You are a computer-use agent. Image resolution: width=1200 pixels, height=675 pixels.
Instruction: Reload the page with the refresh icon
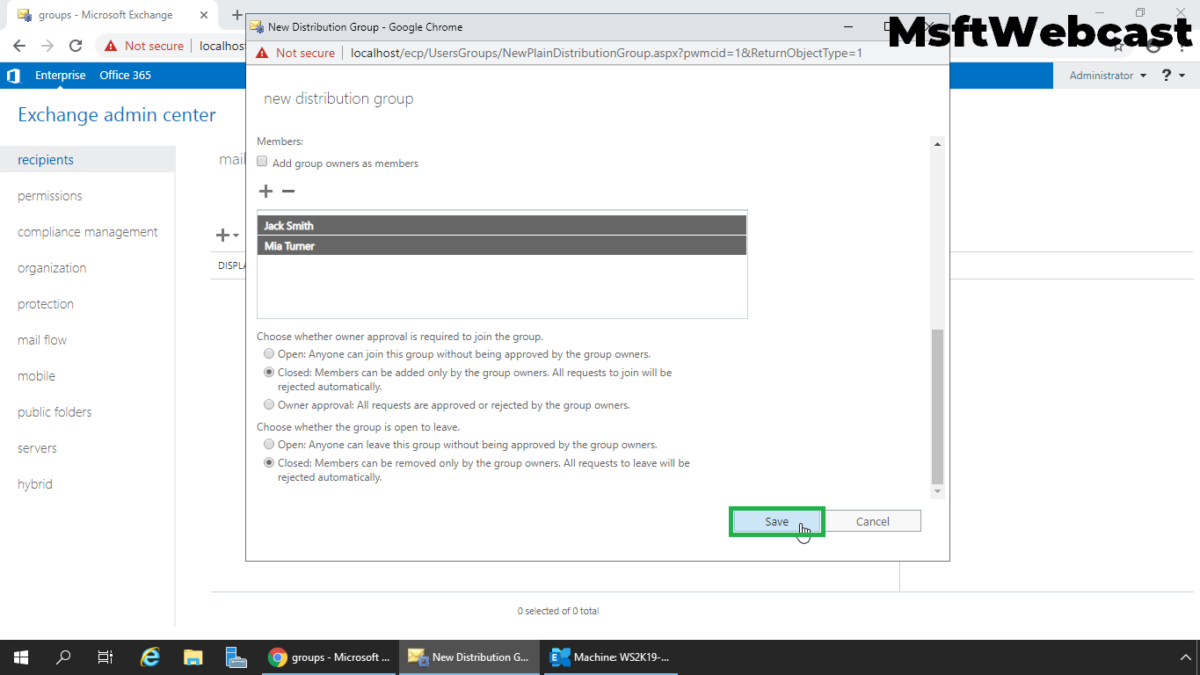tap(75, 45)
